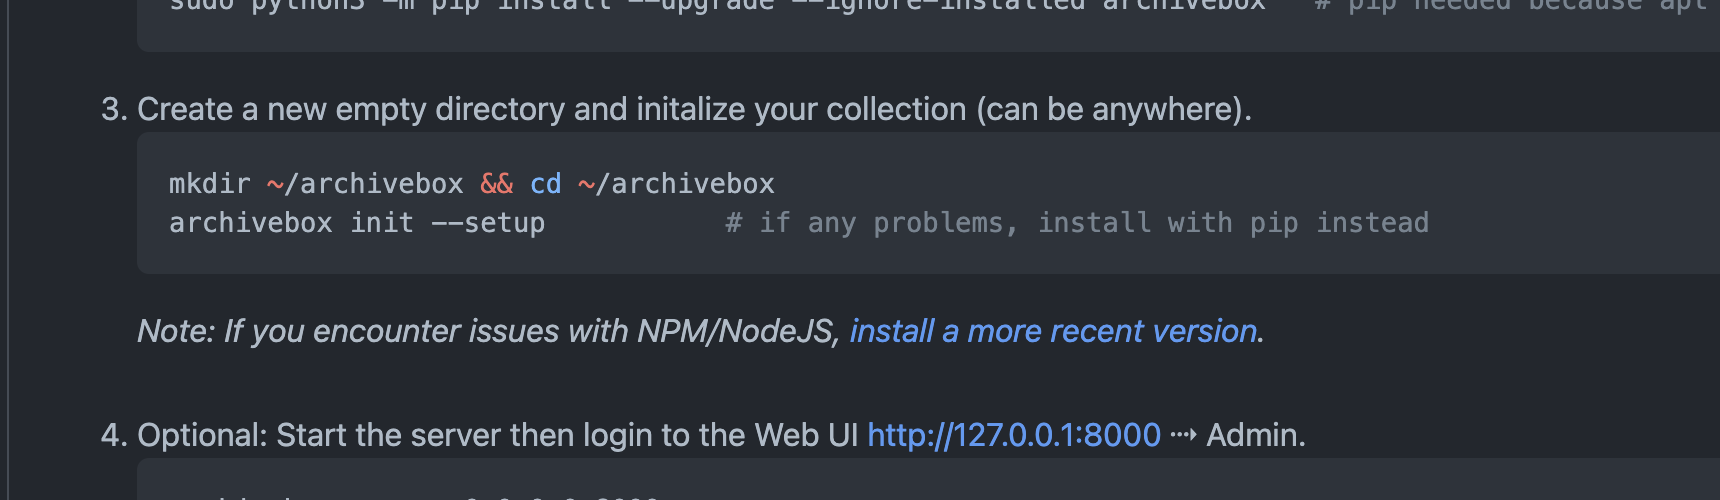Viewport: 1720px width, 500px height.
Task: Click the '~/archivebox' path after cd
Action: click(676, 184)
